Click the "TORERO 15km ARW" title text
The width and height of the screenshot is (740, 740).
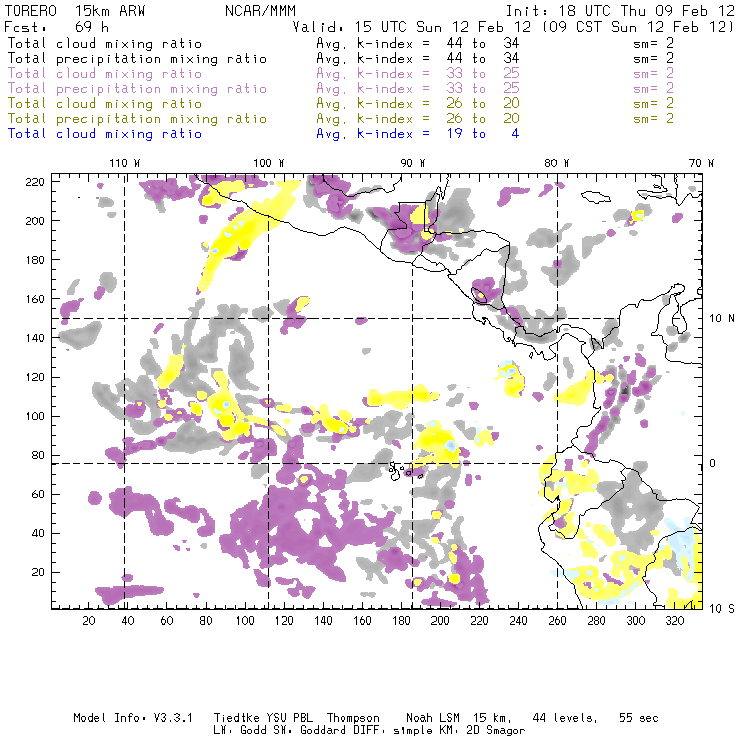pos(75,11)
